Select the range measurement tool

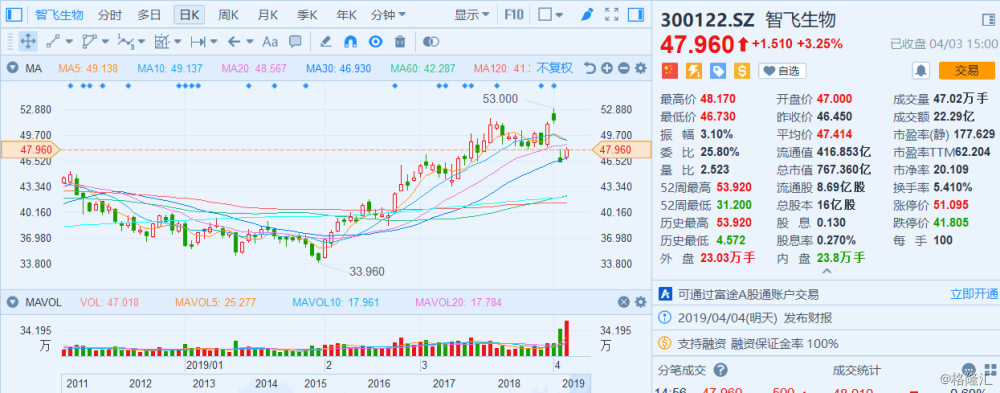click(x=198, y=42)
